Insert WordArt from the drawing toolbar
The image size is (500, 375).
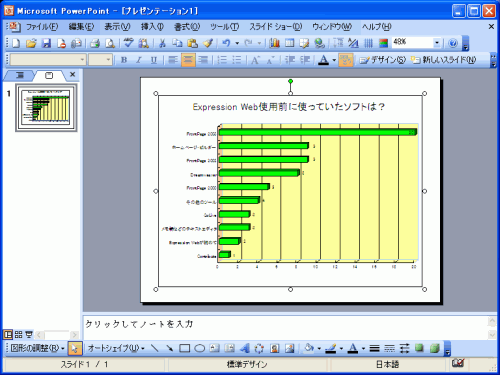pyautogui.click(x=245, y=348)
